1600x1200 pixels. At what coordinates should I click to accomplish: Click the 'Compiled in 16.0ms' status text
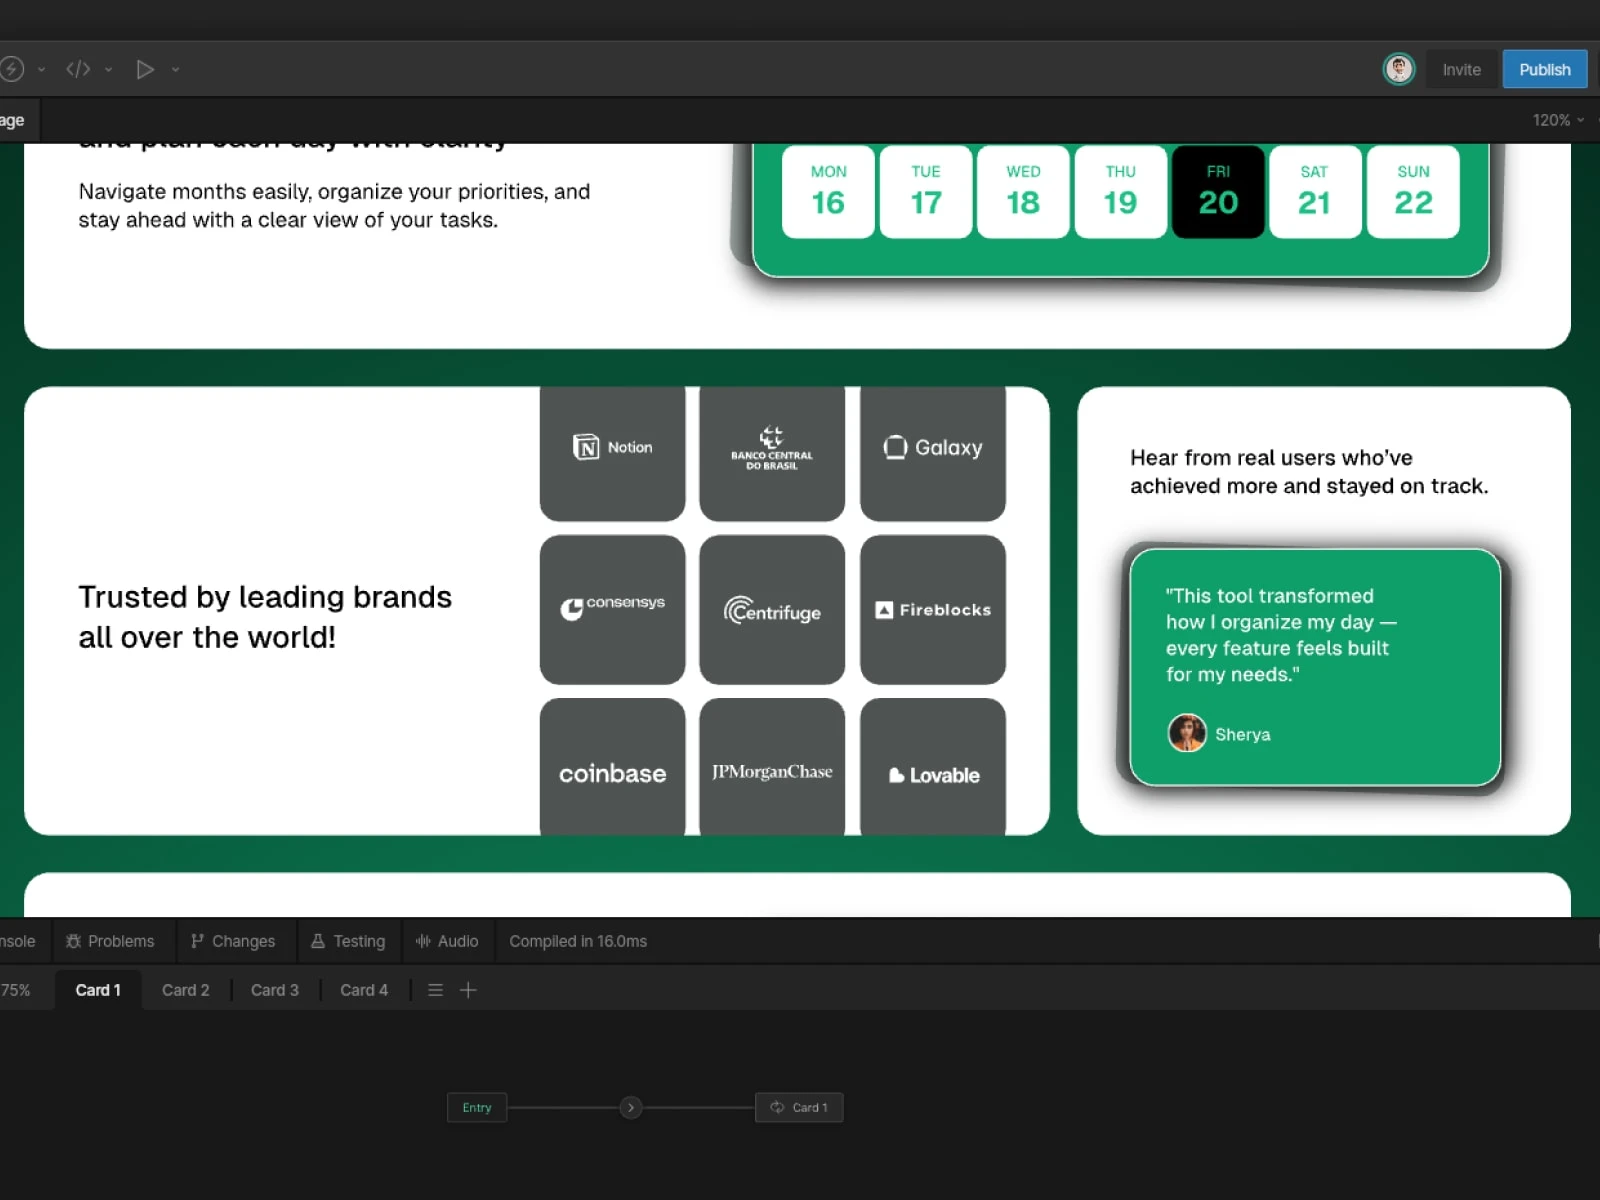(578, 941)
